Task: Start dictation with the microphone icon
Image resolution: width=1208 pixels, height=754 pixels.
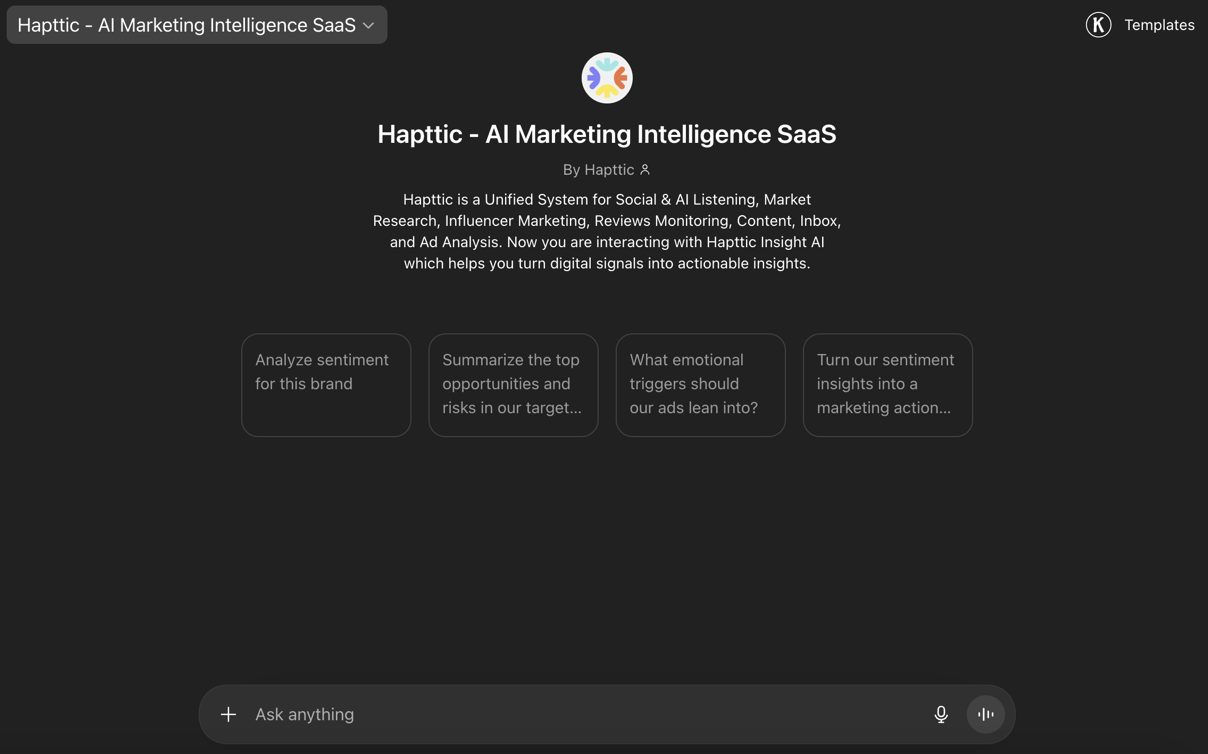Action: coord(941,714)
